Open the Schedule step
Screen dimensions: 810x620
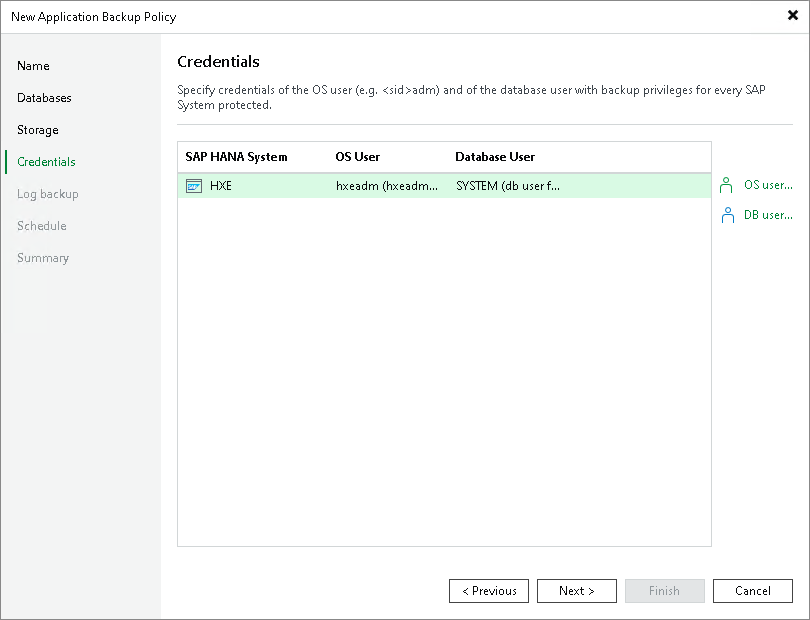pos(41,225)
